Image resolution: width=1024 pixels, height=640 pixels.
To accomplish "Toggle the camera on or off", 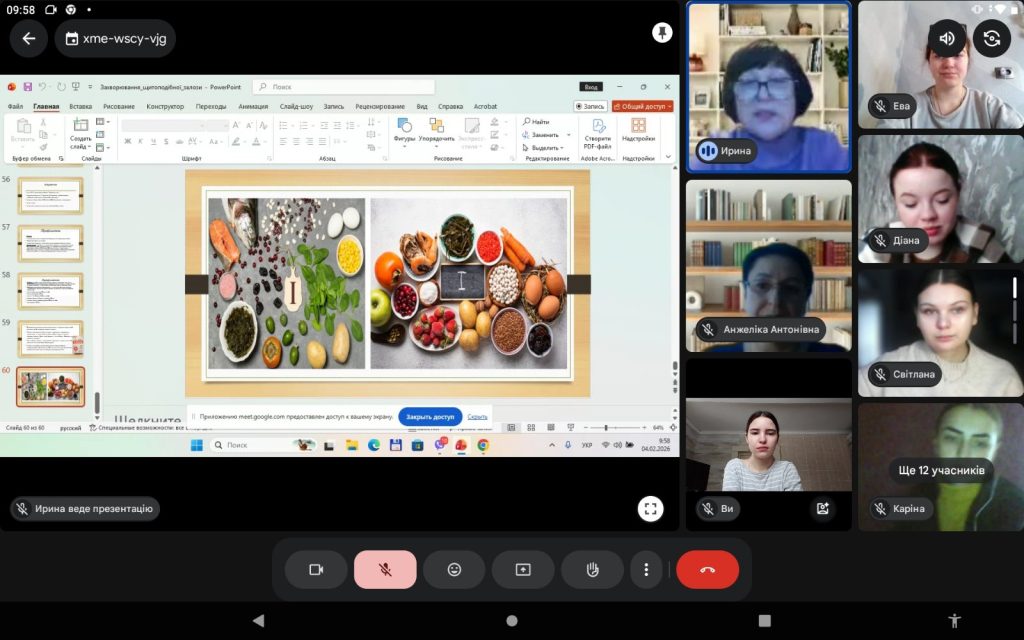I will click(x=316, y=569).
